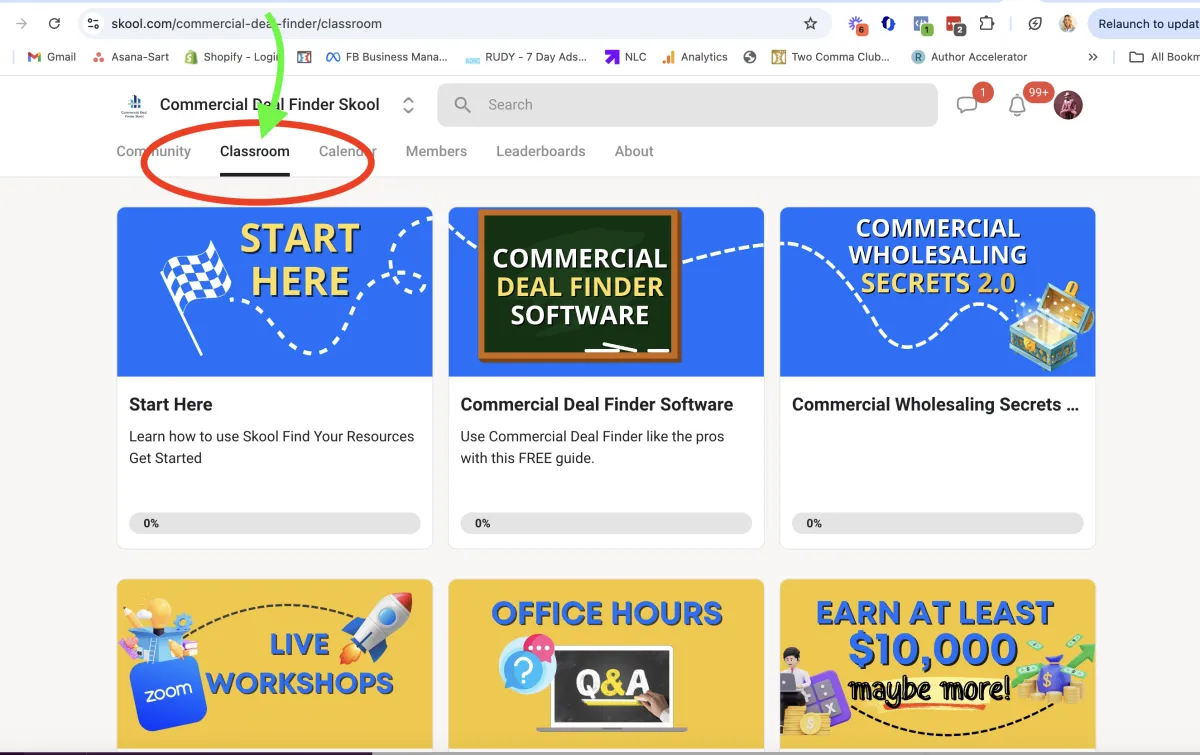Click the browser address bar URL
This screenshot has height=755, width=1200.
246,23
